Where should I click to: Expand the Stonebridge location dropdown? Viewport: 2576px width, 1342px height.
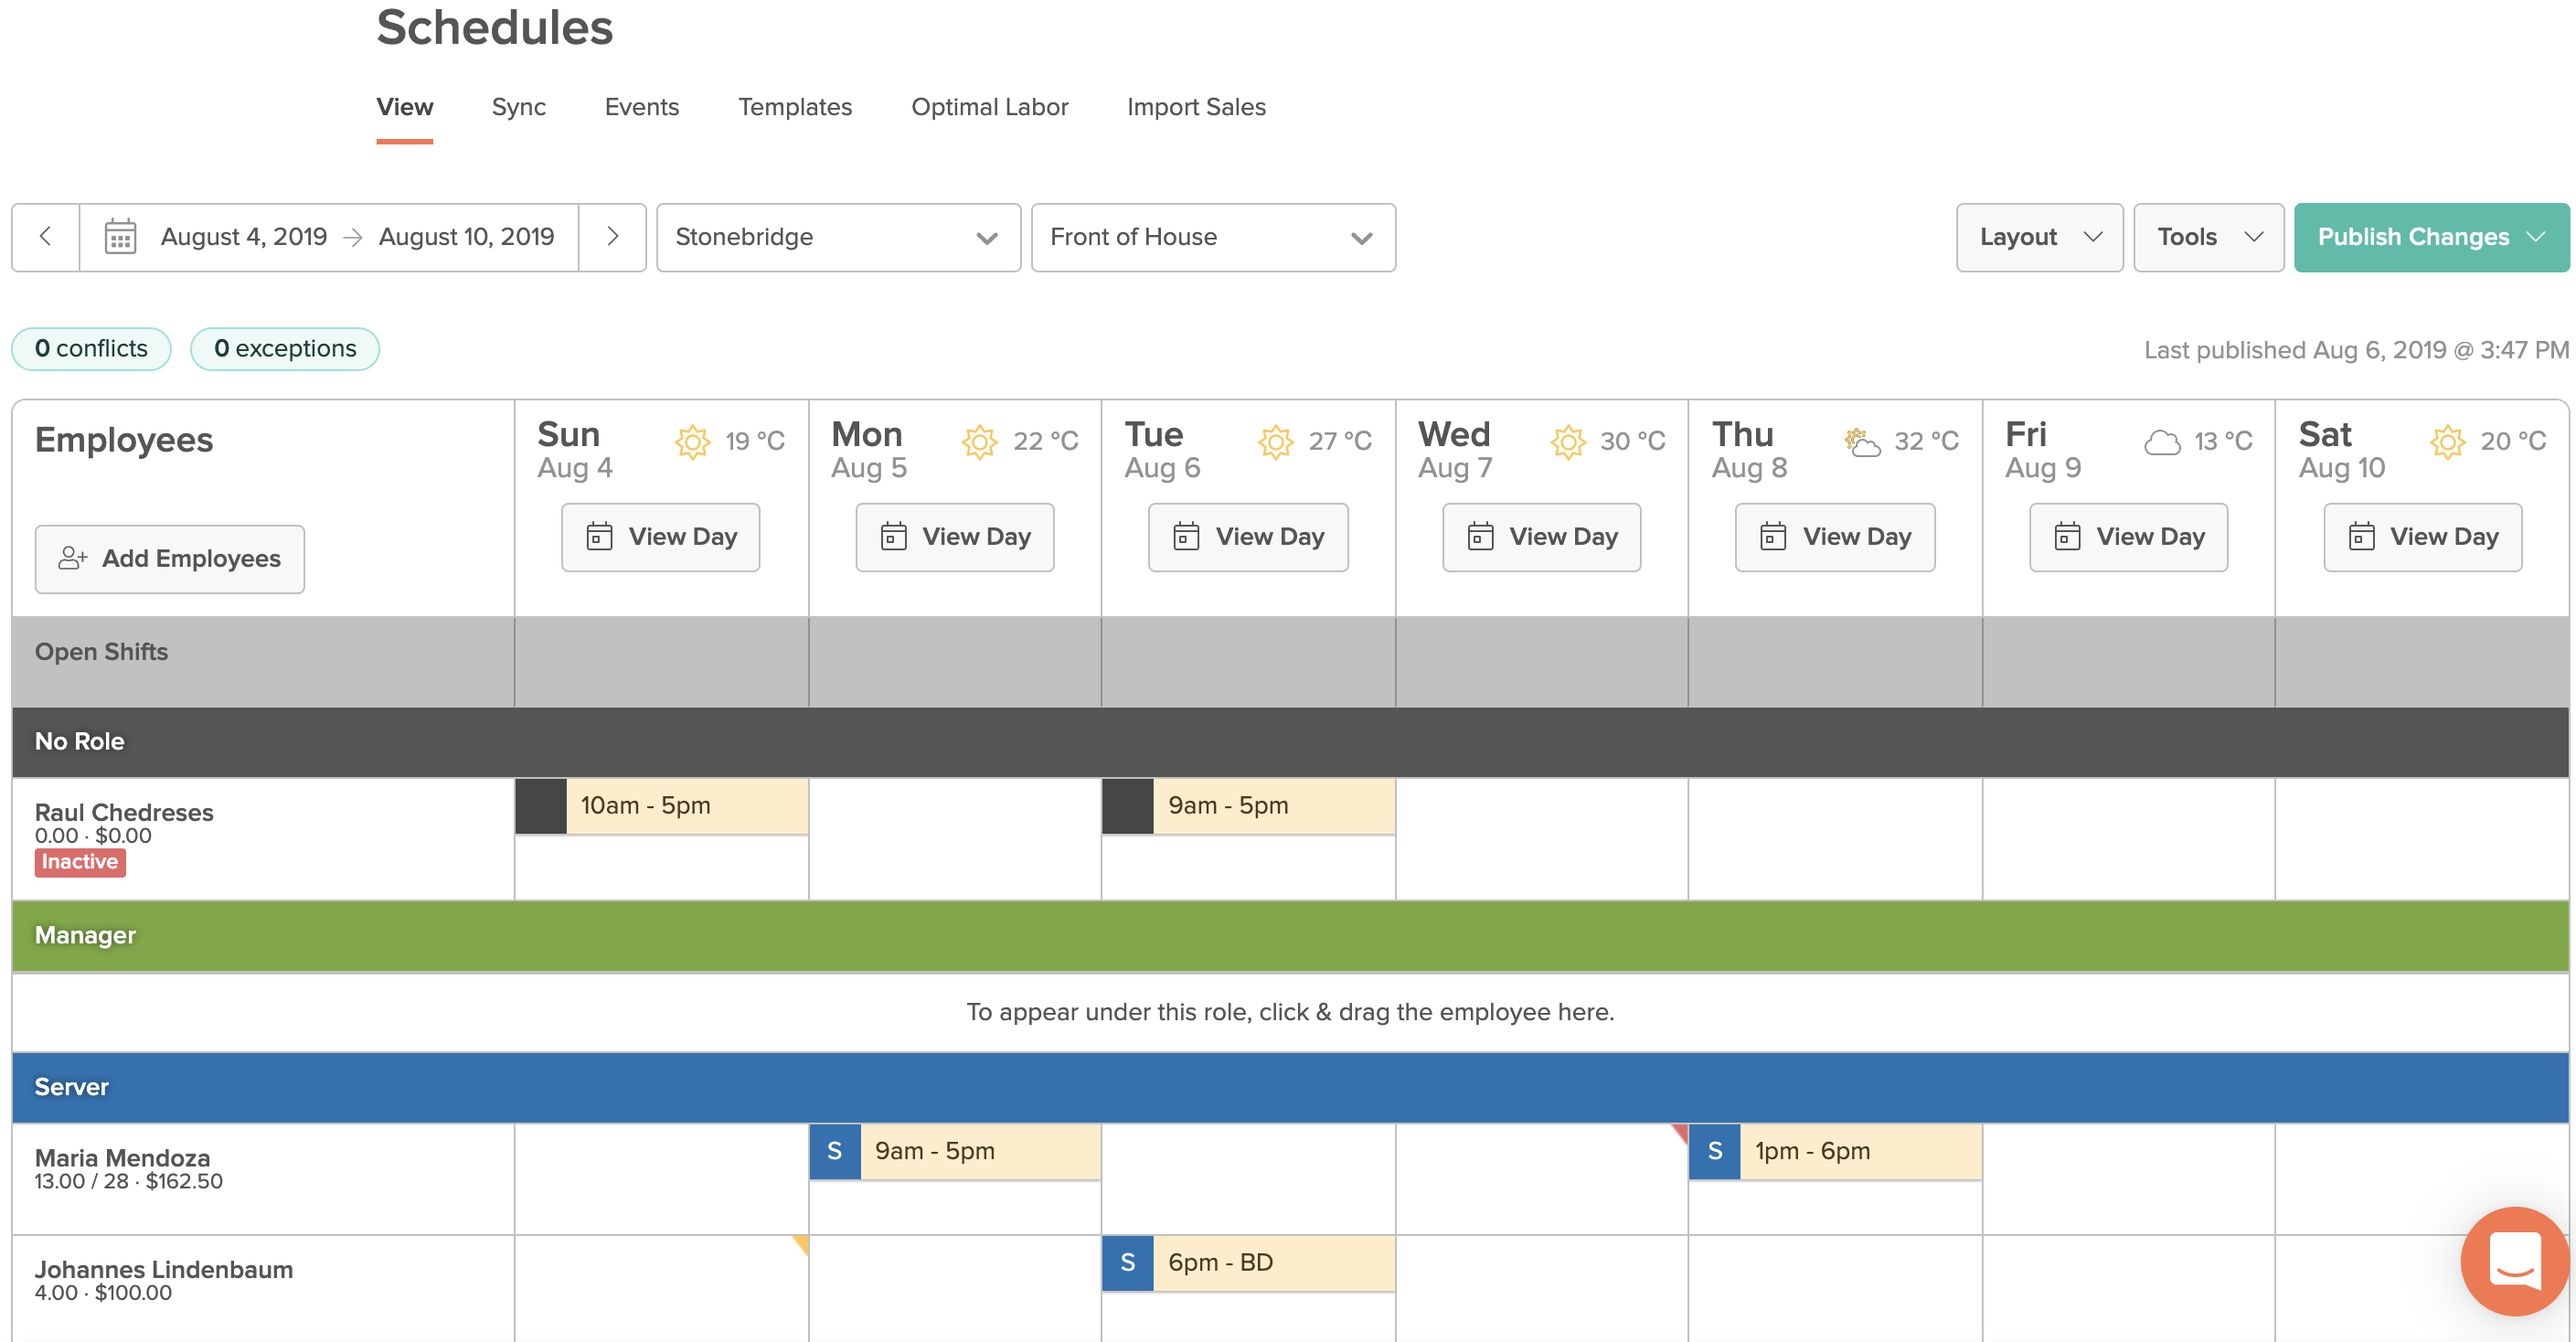pos(838,237)
